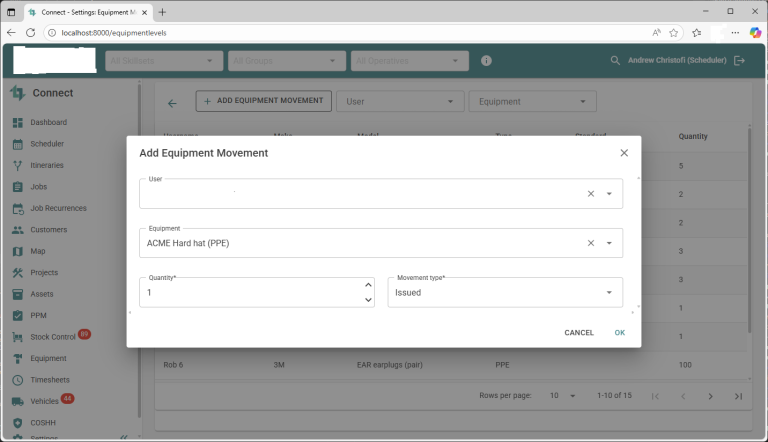
Task: Select the Rob 6 table row
Action: (452, 365)
